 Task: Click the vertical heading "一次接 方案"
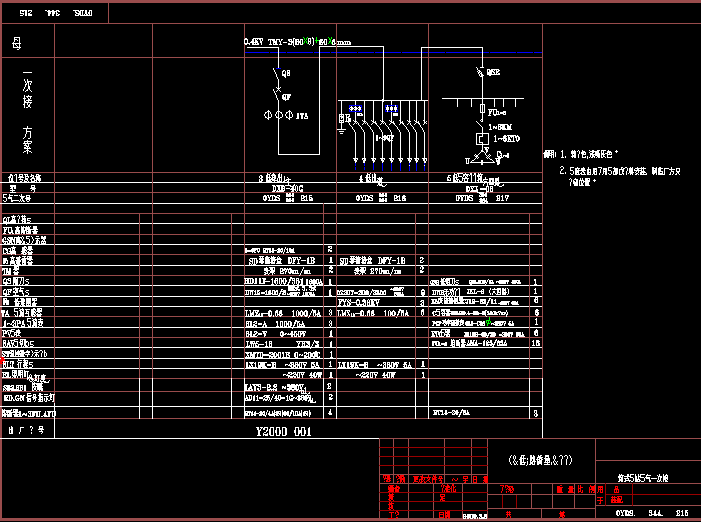[x=27, y=112]
